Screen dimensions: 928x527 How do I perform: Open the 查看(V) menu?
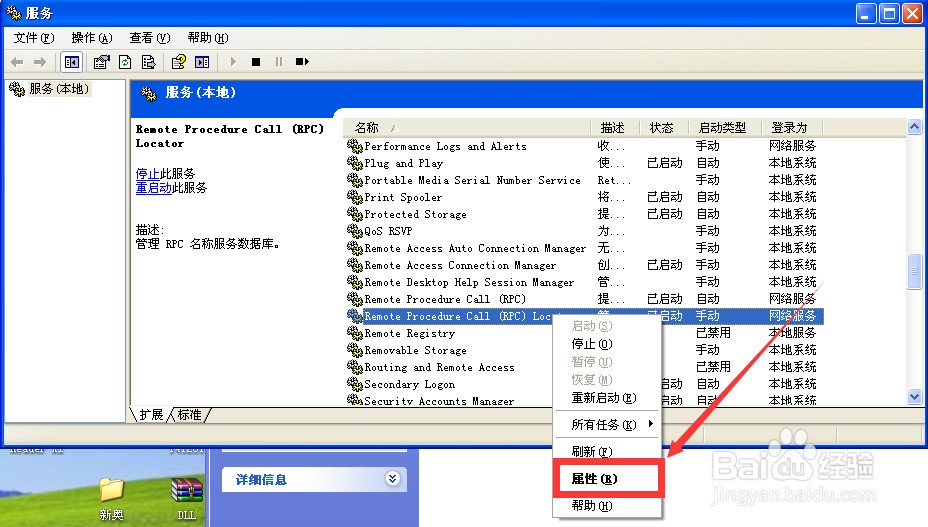pyautogui.click(x=150, y=38)
